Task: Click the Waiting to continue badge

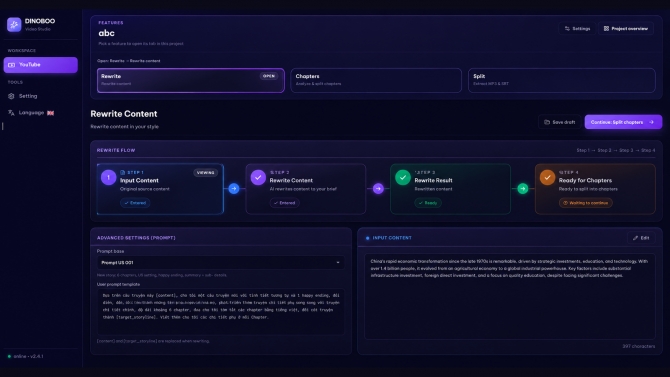Action: [586, 203]
